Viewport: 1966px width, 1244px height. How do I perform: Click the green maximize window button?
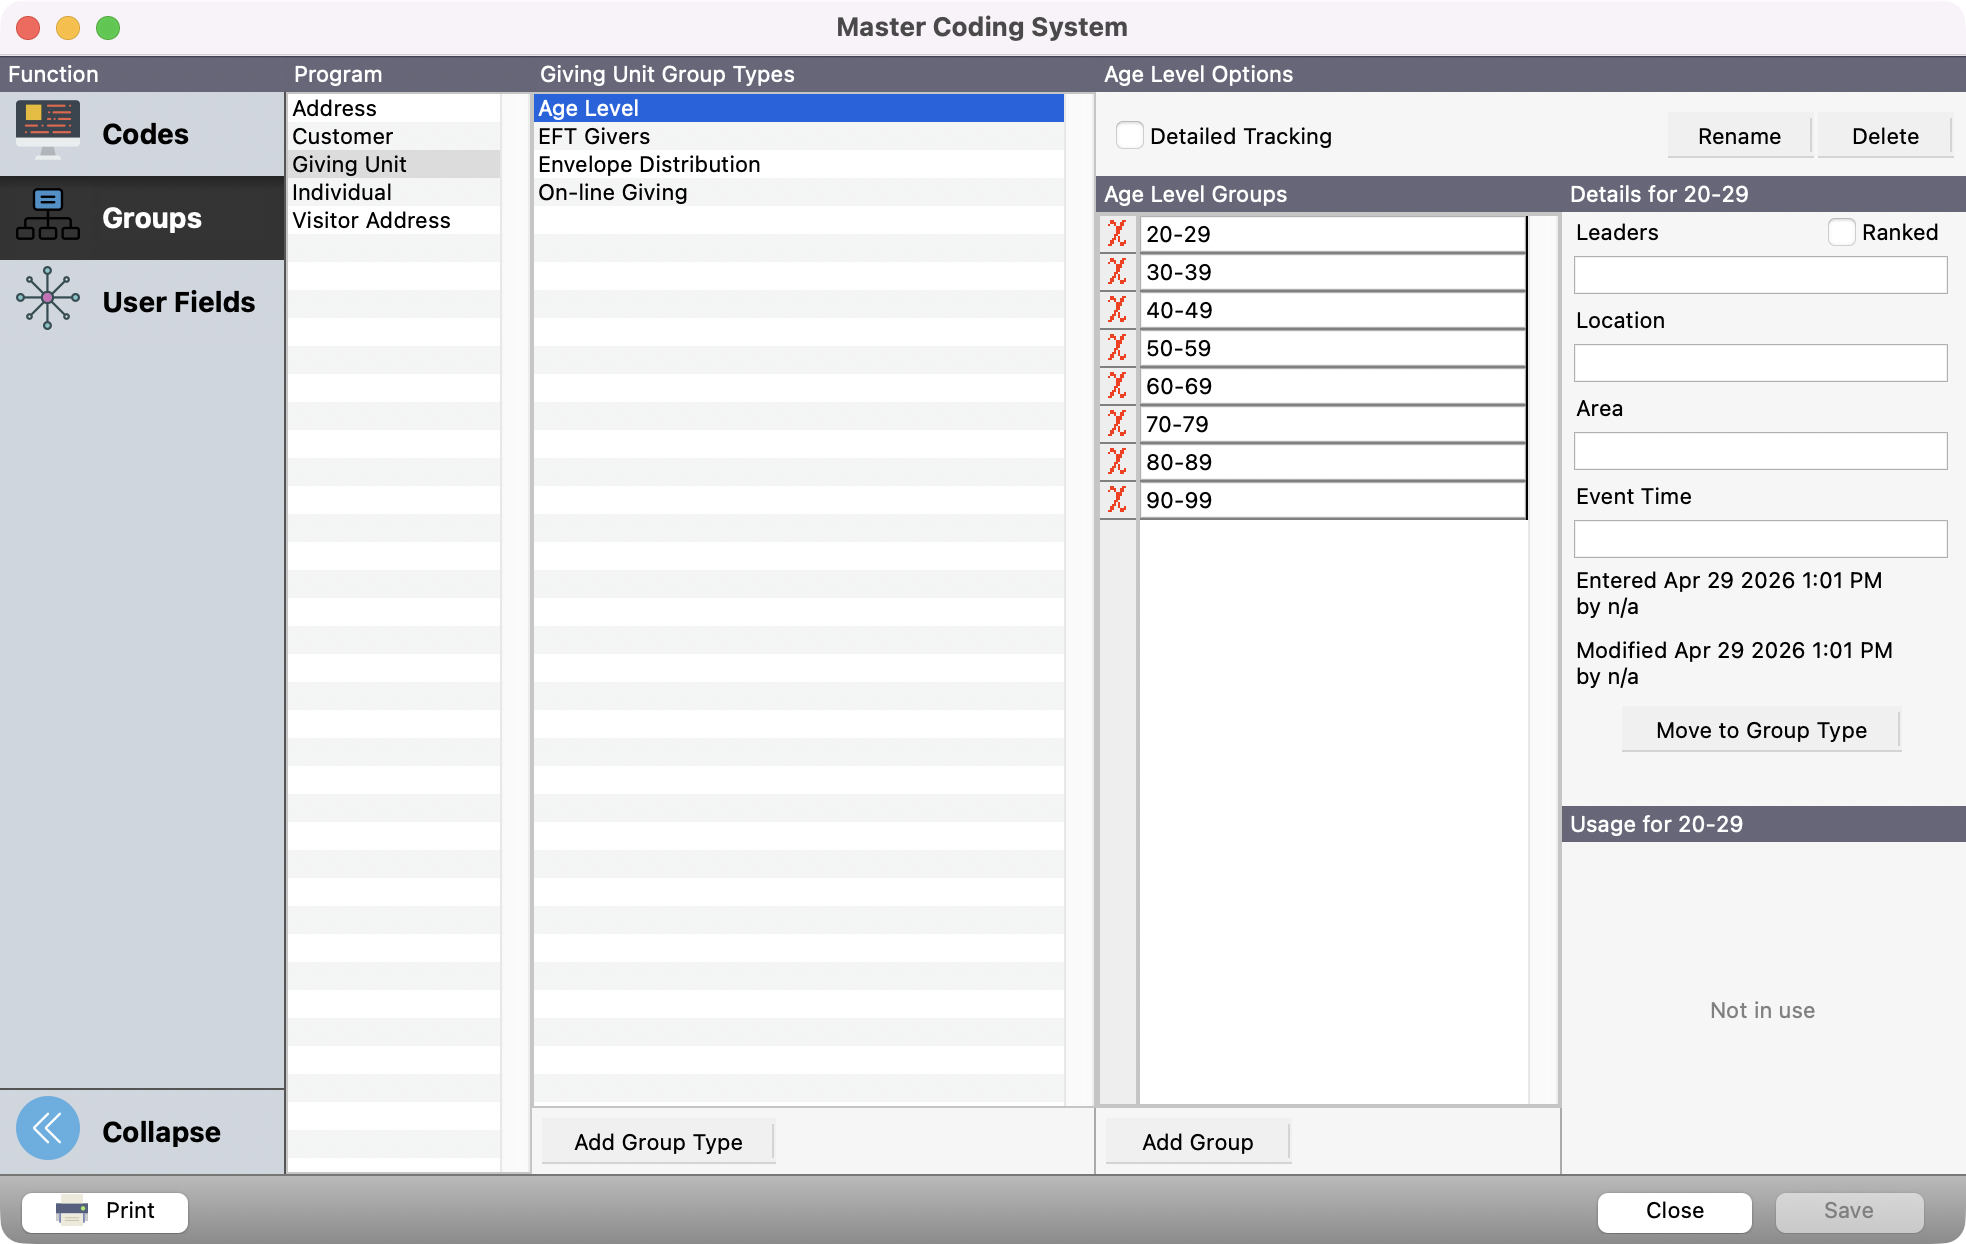108,28
